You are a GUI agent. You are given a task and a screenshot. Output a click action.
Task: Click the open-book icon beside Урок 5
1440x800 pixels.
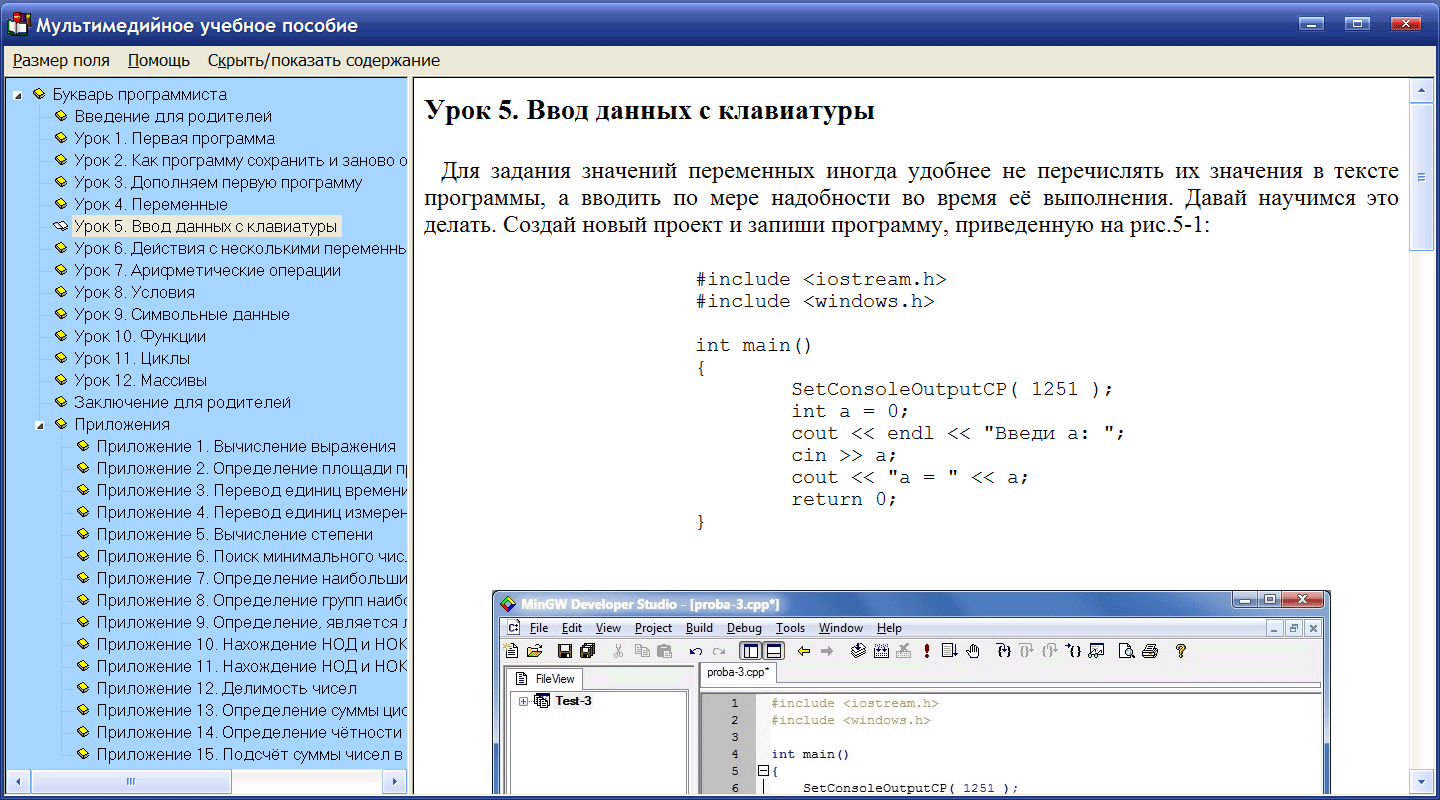click(x=61, y=226)
